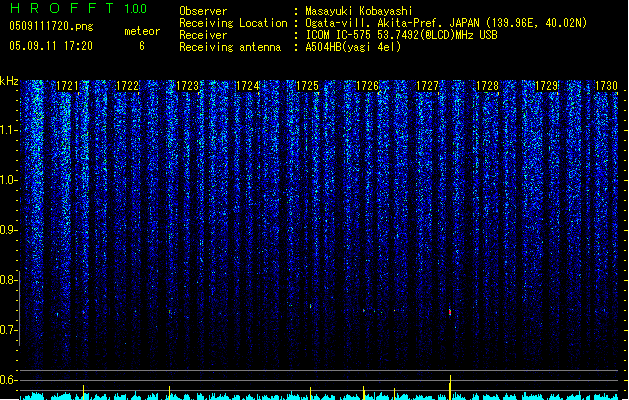The width and height of the screenshot is (629, 400).
Task: Click the kHz axis unit label
Action: (9, 81)
